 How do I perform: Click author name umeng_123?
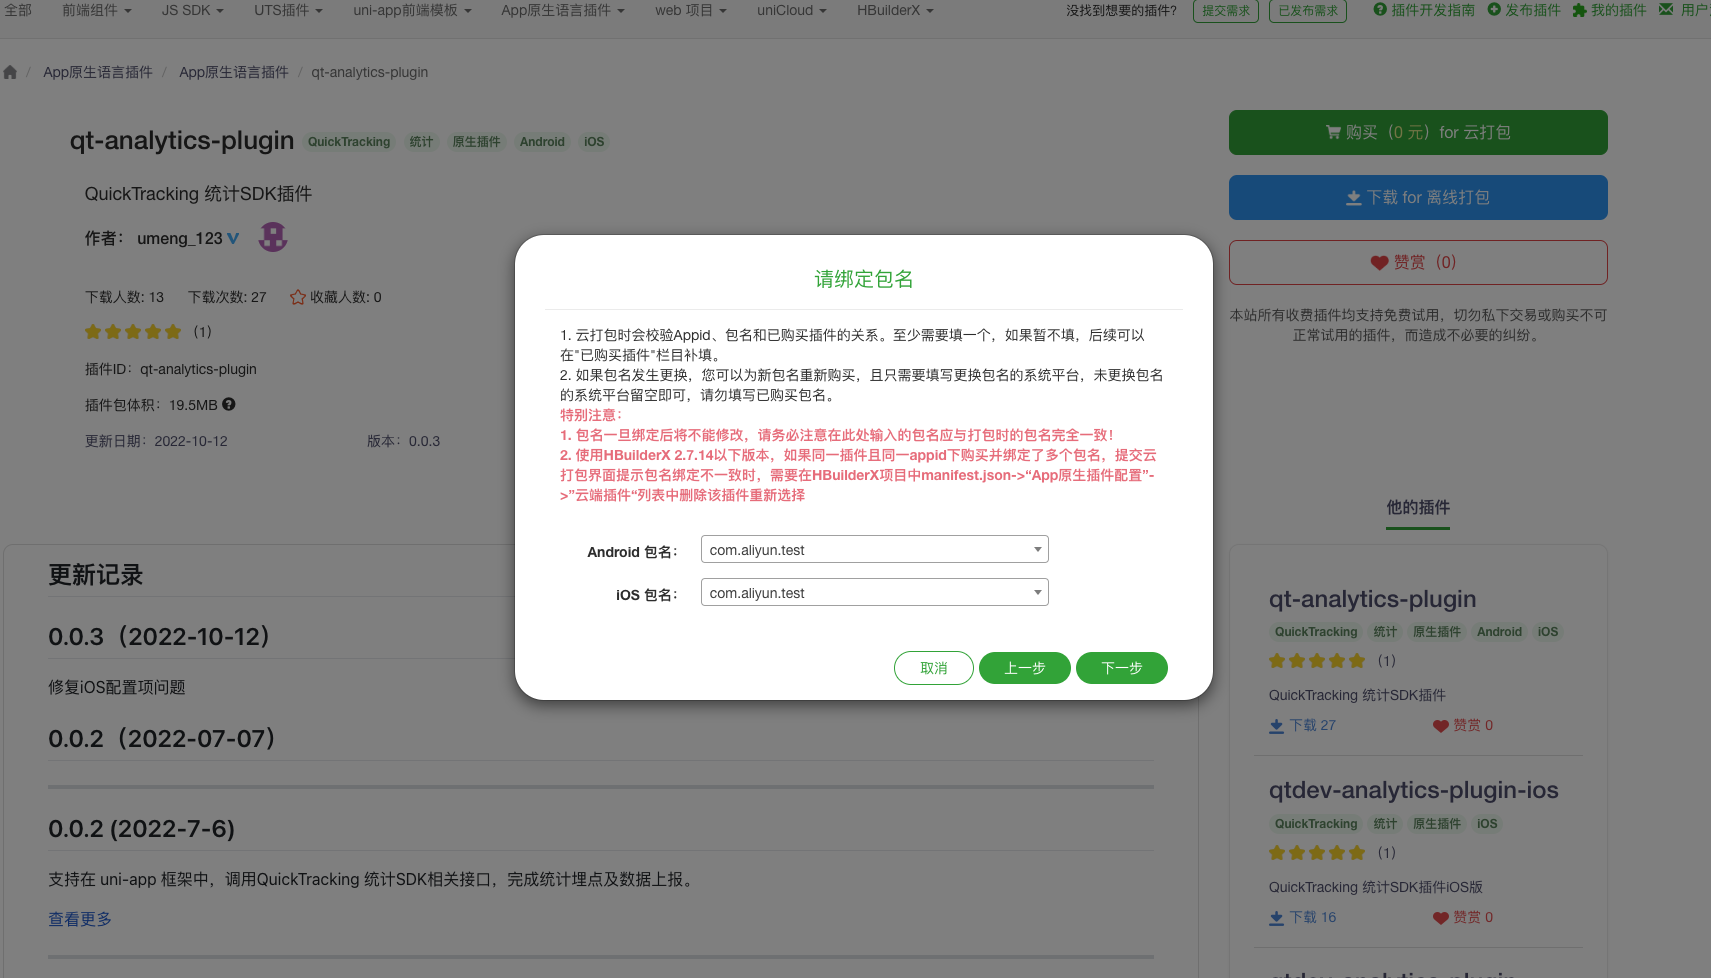pos(180,238)
